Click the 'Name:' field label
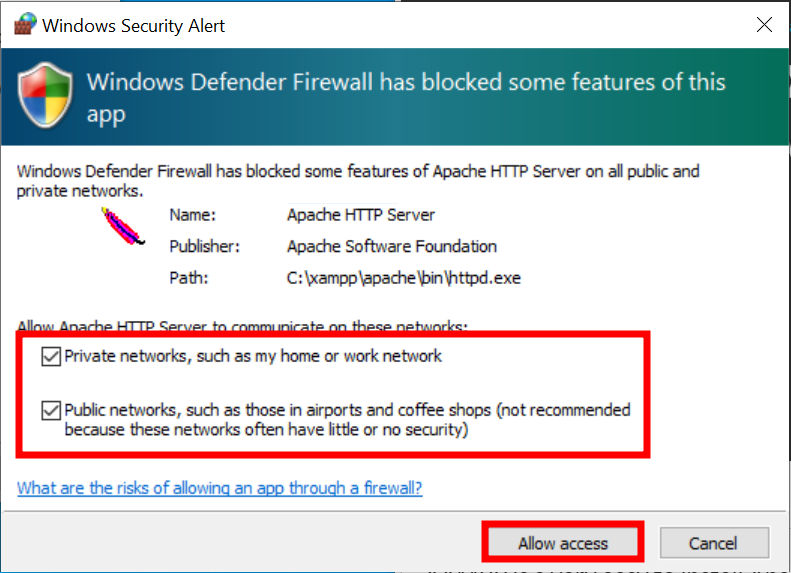Image resolution: width=791 pixels, height=573 pixels. 192,215
